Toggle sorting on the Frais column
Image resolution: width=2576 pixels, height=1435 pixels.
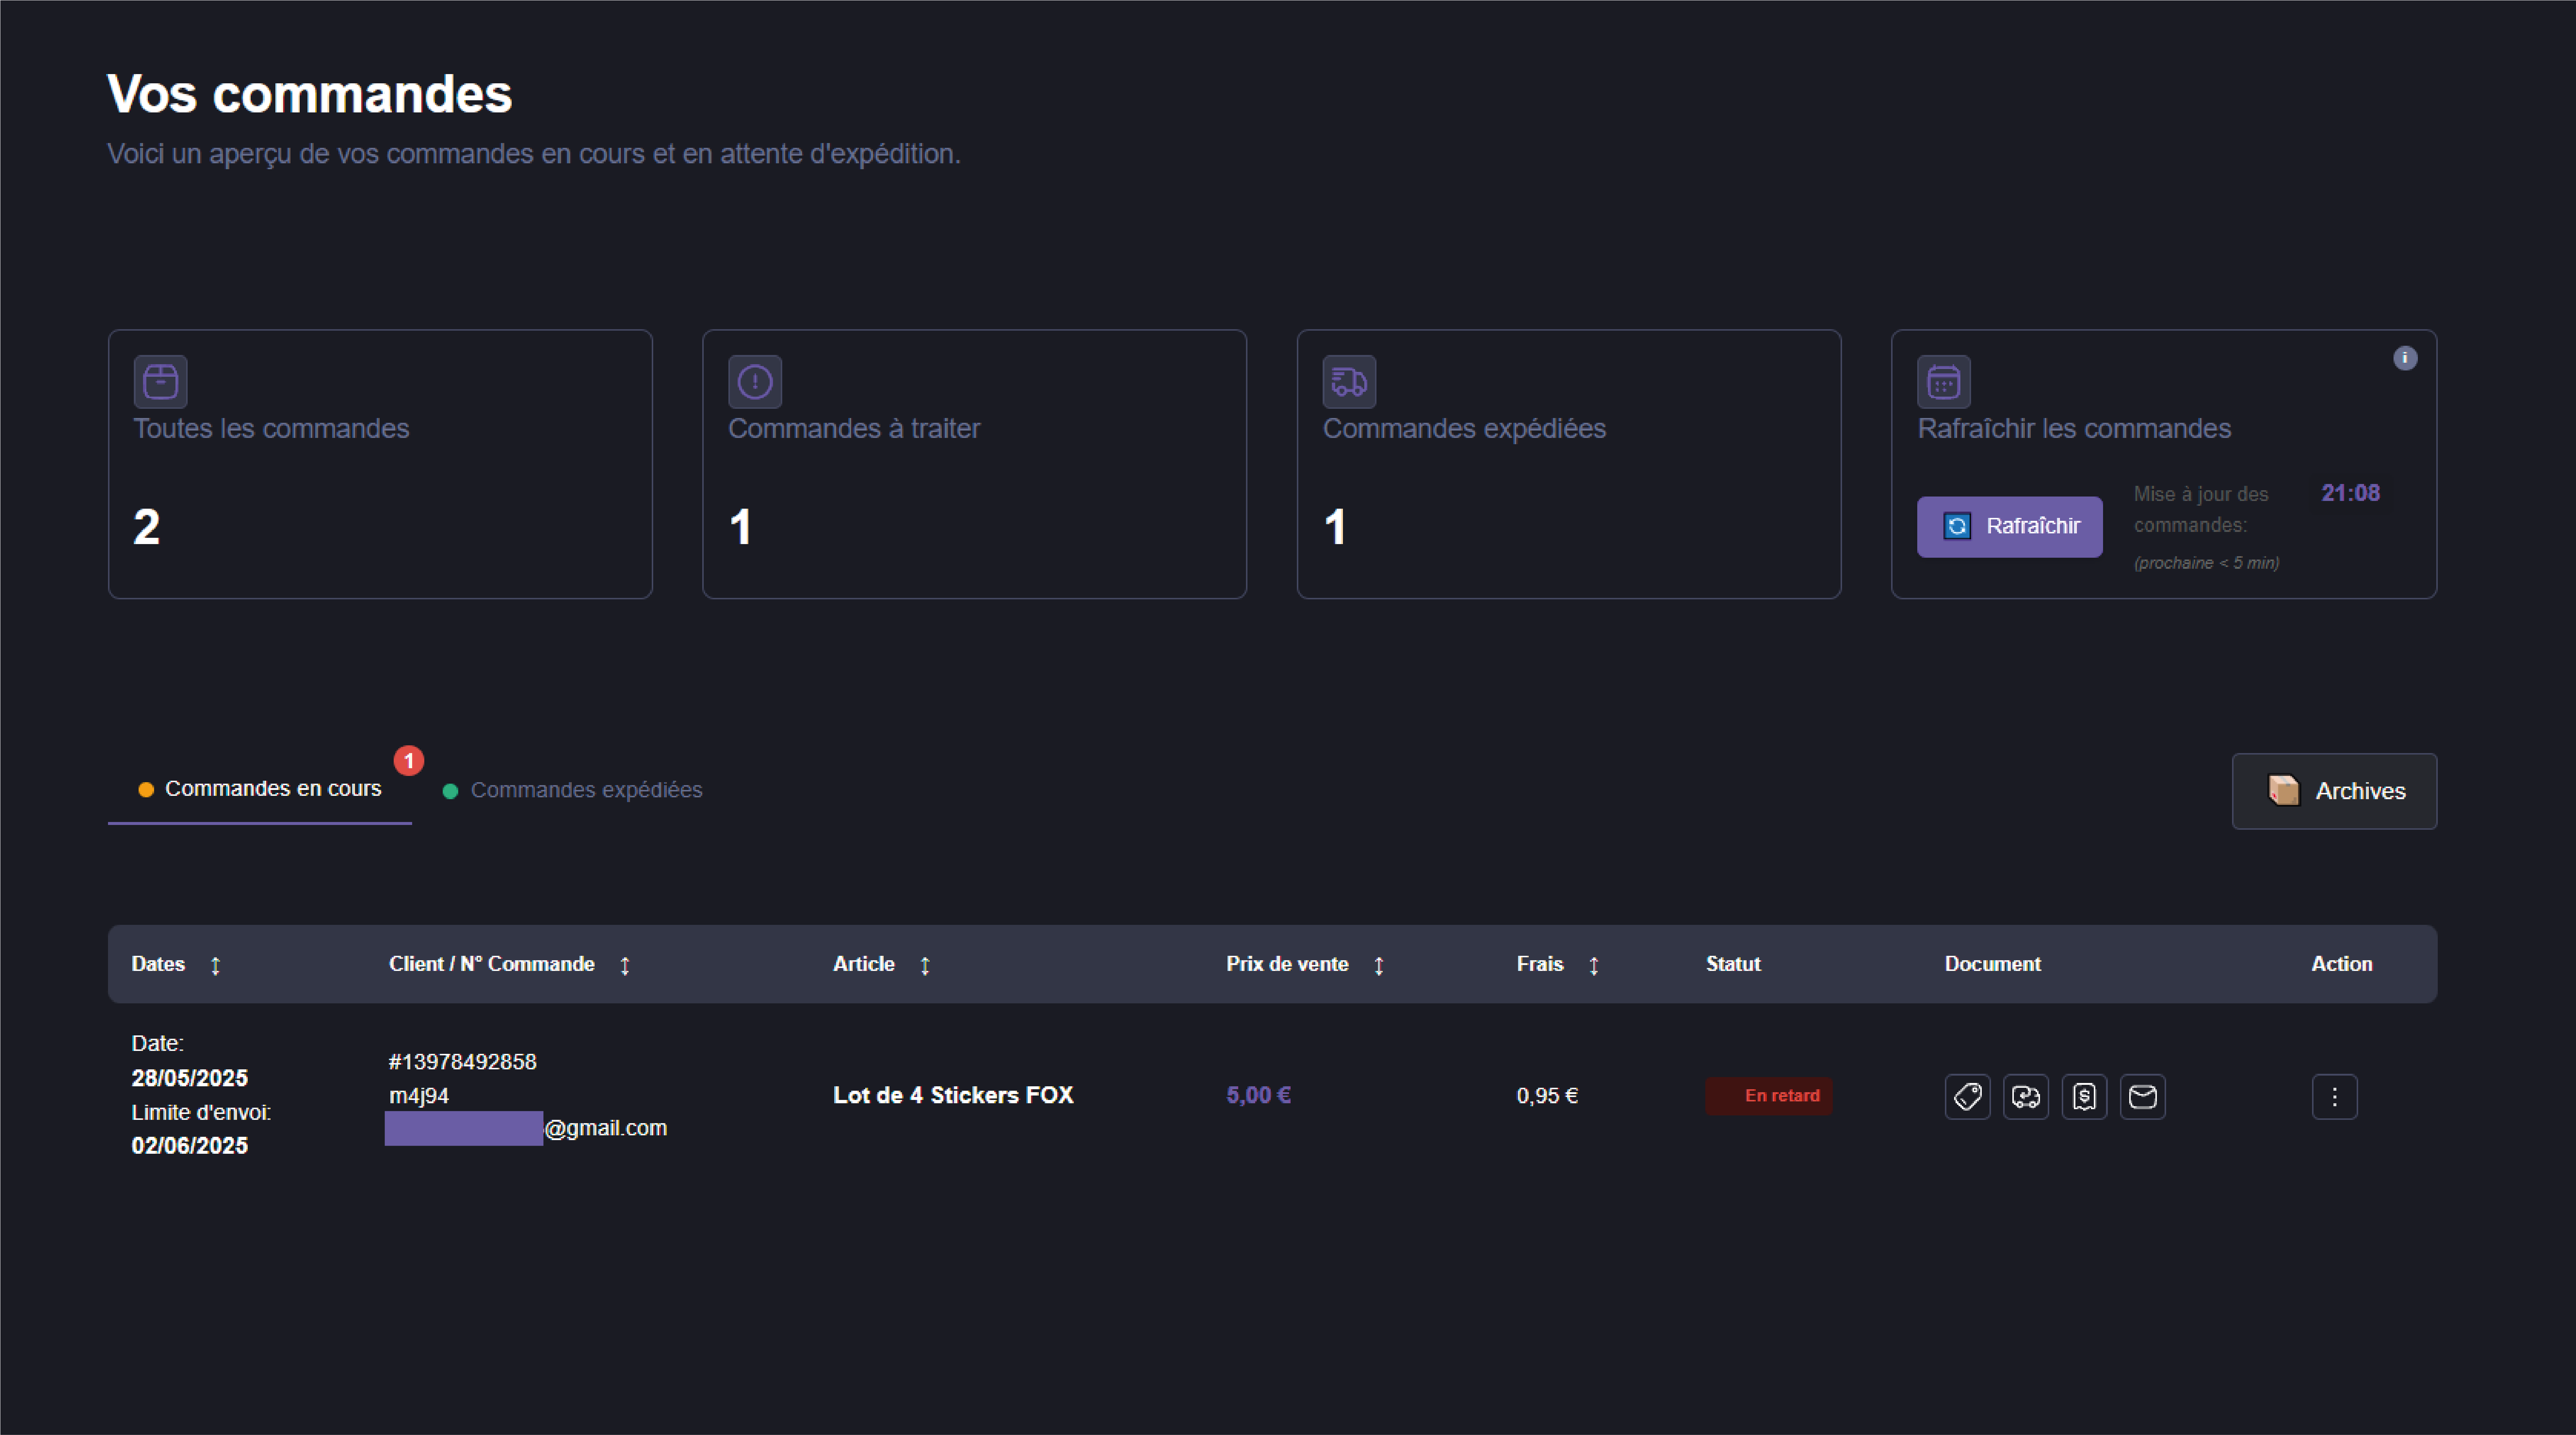[x=1594, y=965]
